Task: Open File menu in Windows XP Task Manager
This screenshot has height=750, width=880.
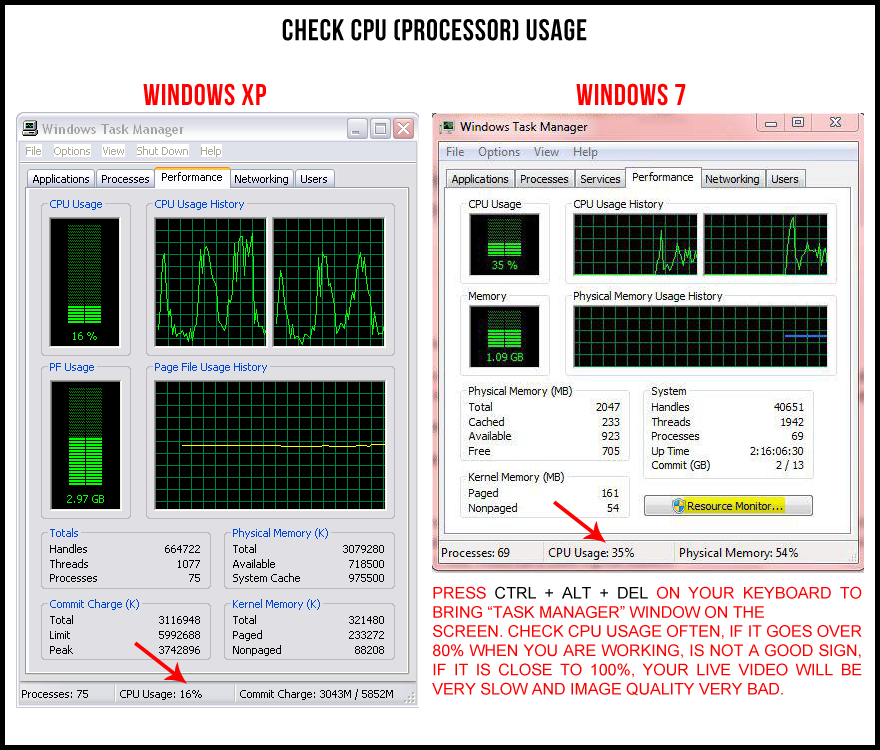Action: [33, 151]
